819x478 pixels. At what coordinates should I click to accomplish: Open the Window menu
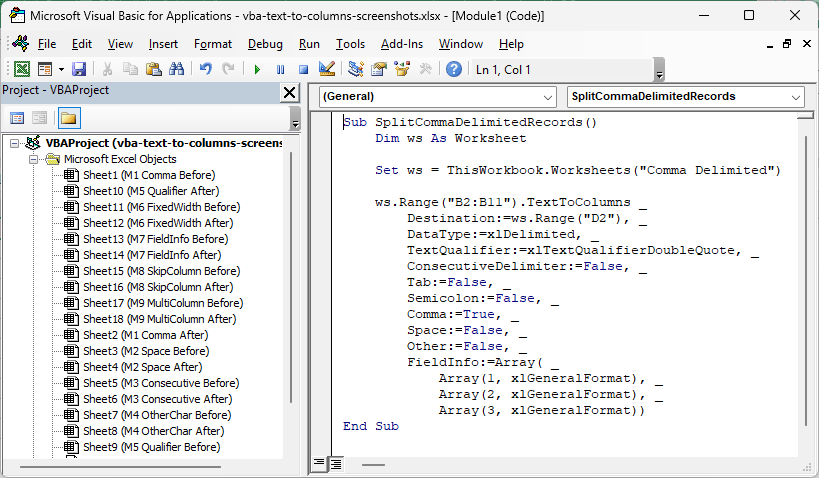point(461,44)
